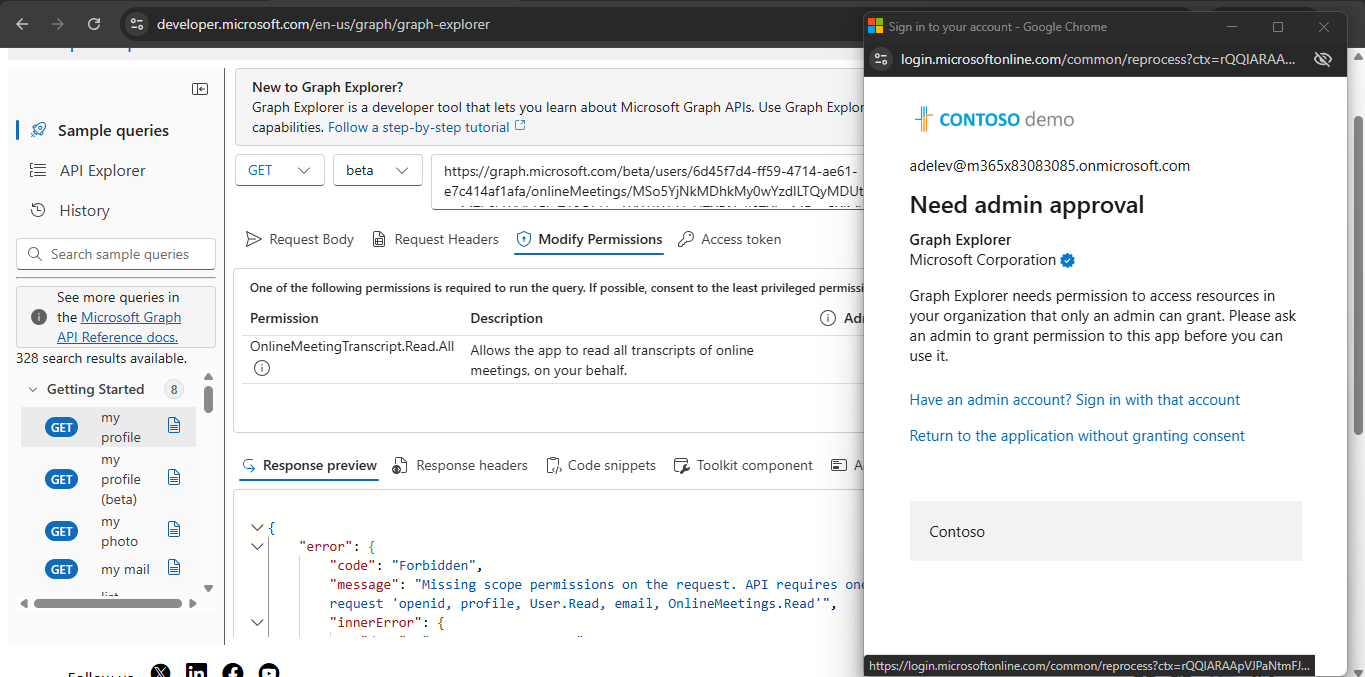Viewport: 1365px width, 677px height.
Task: Click the Search sample queries field
Action: (x=116, y=254)
